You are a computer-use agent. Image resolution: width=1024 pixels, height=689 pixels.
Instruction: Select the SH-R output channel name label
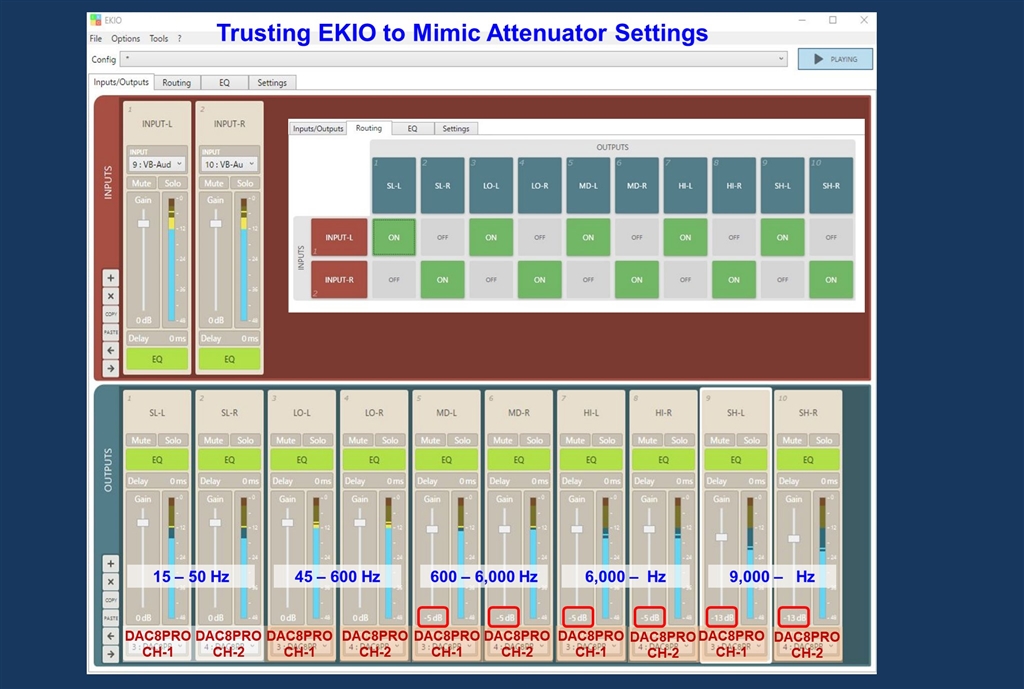(x=808, y=413)
